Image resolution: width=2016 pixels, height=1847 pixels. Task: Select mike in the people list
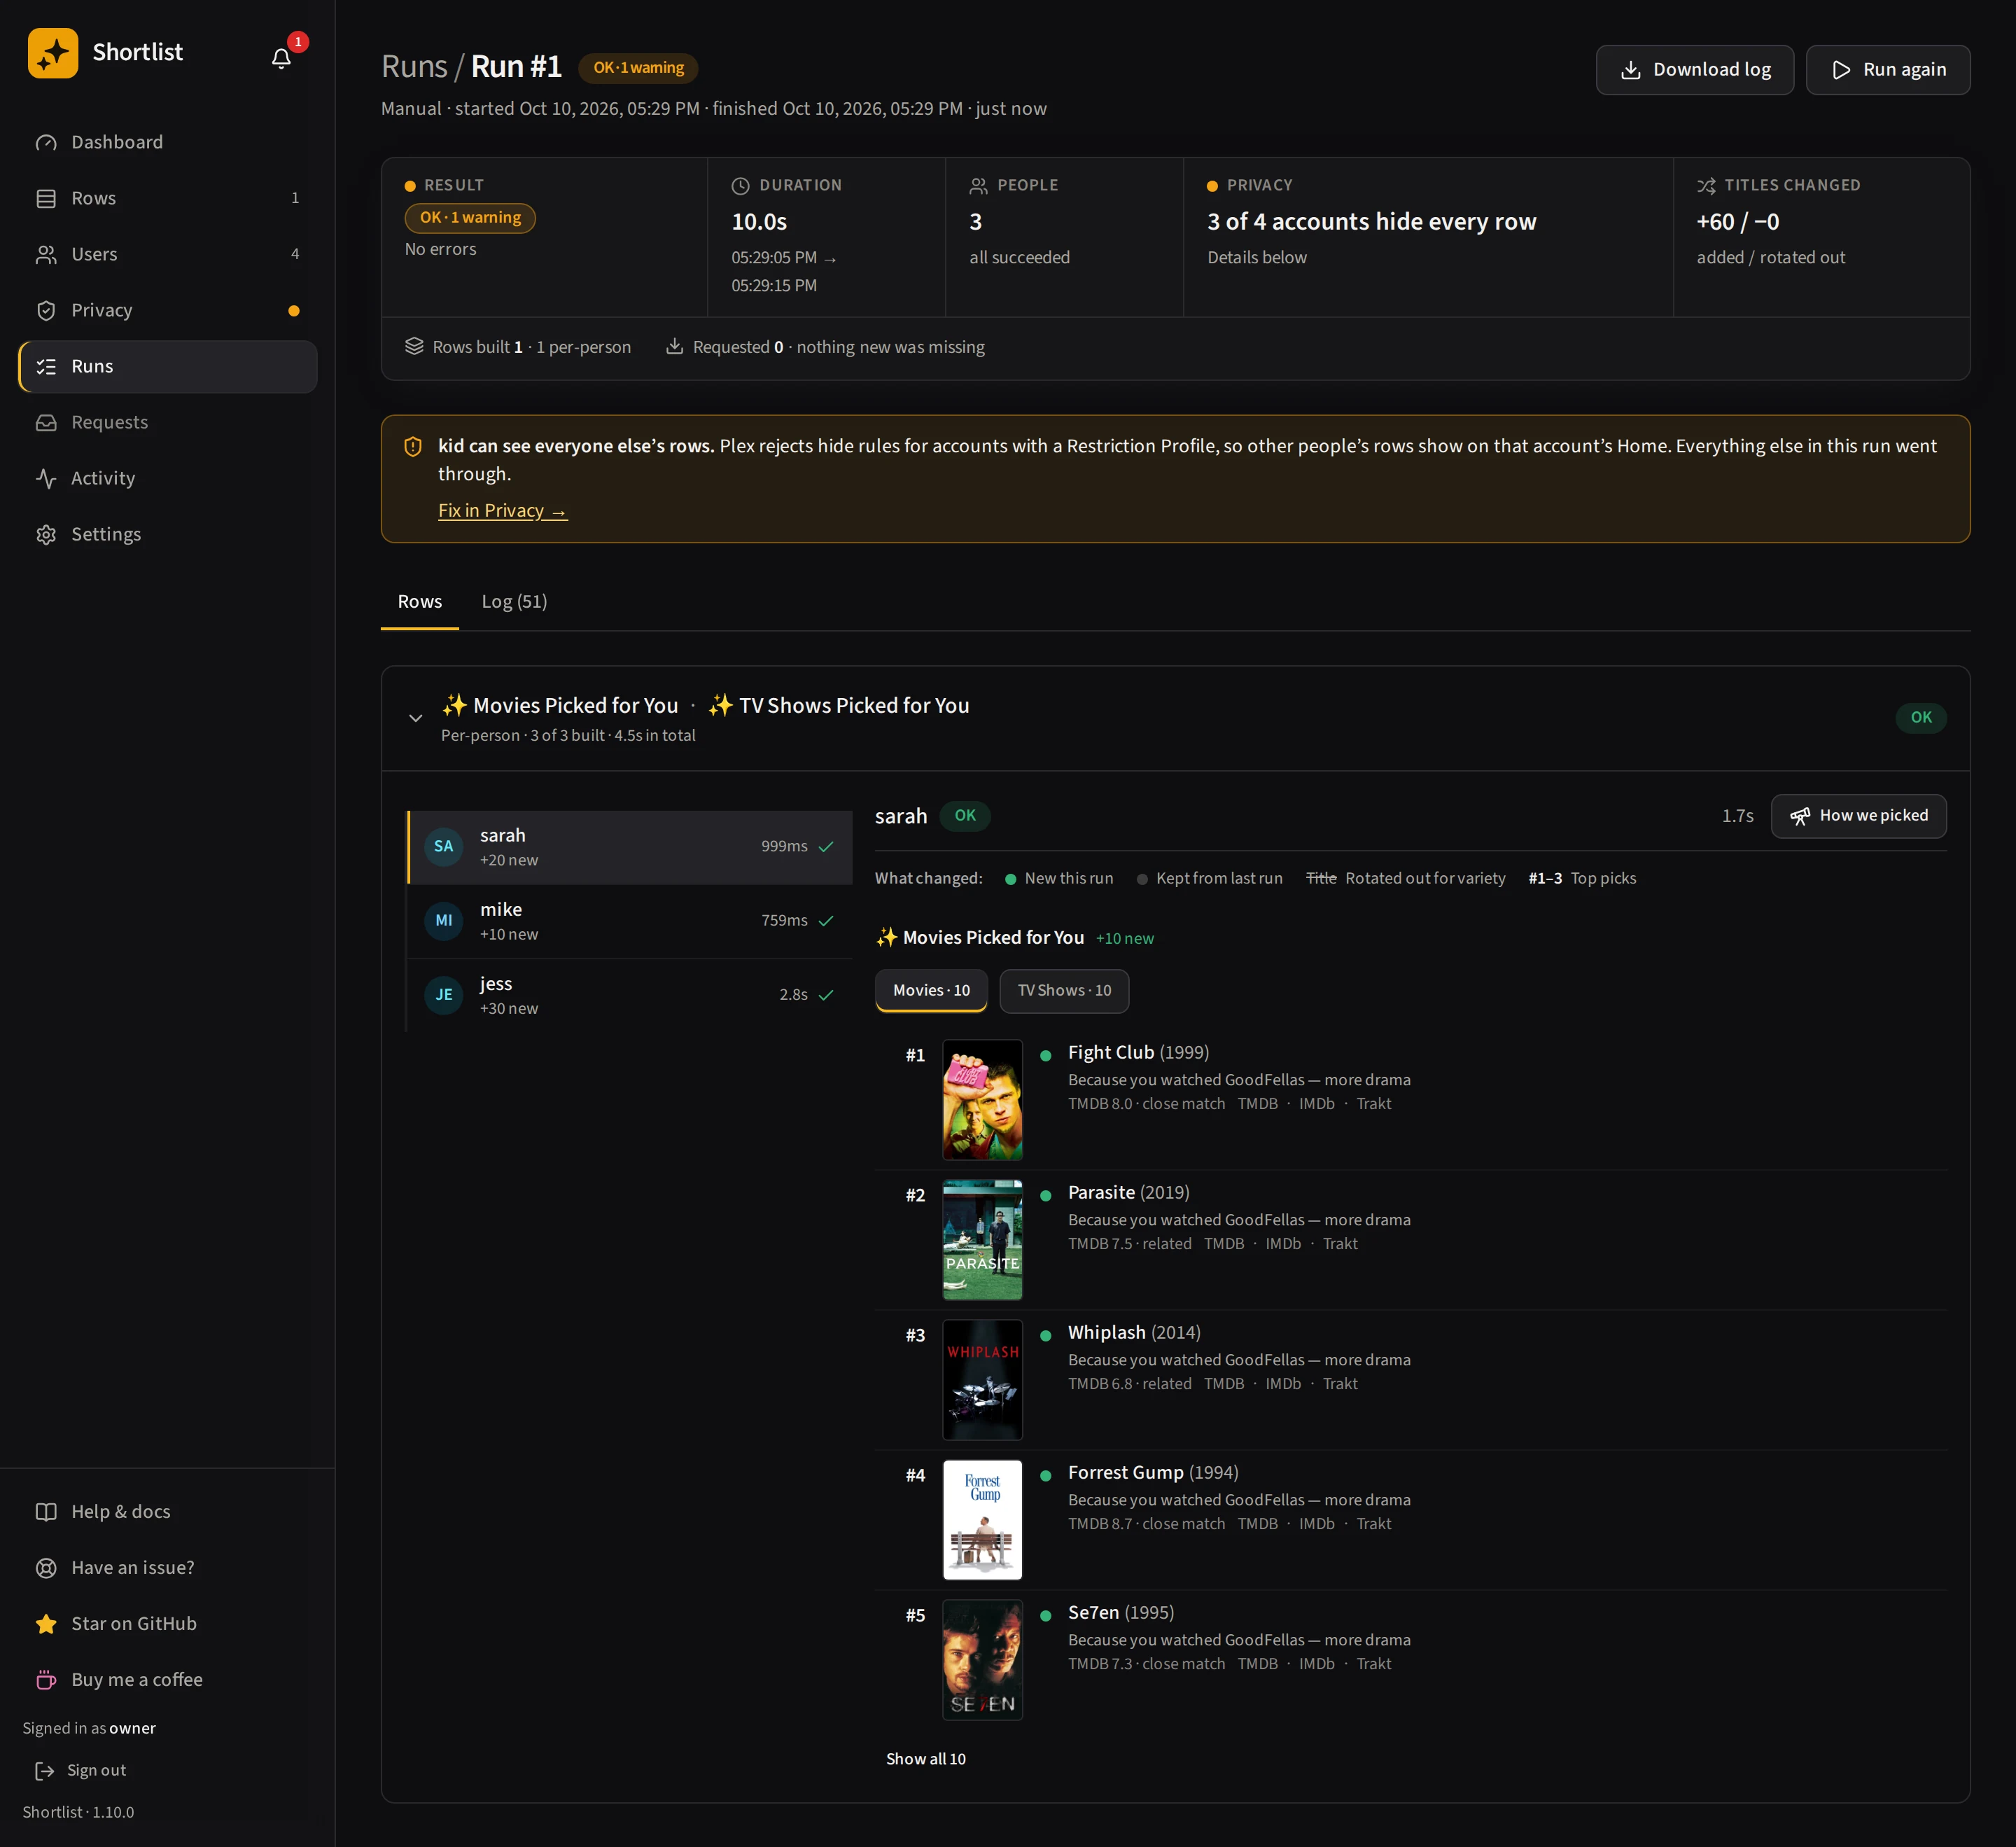(630, 921)
